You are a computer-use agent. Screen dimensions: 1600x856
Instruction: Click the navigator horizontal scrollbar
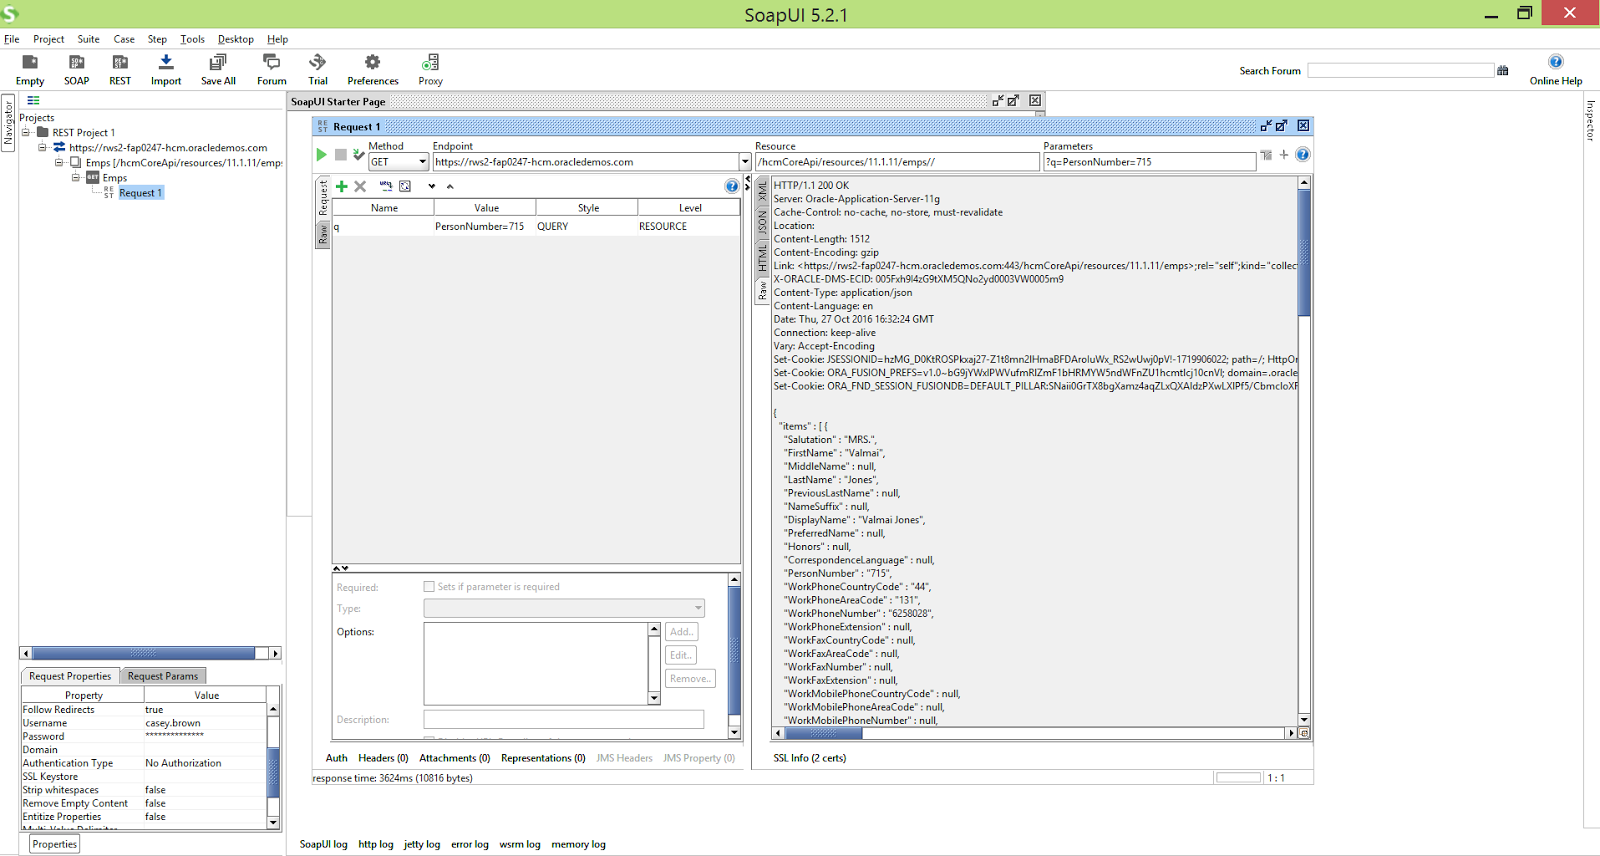click(x=150, y=653)
